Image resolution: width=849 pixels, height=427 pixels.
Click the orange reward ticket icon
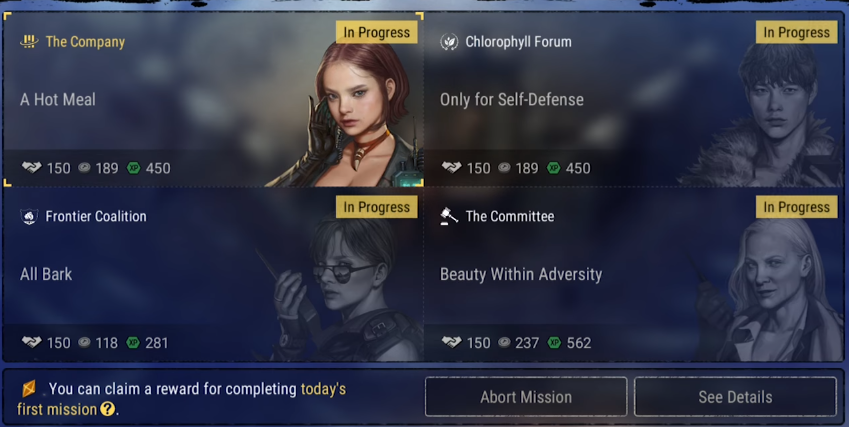pyautogui.click(x=29, y=388)
